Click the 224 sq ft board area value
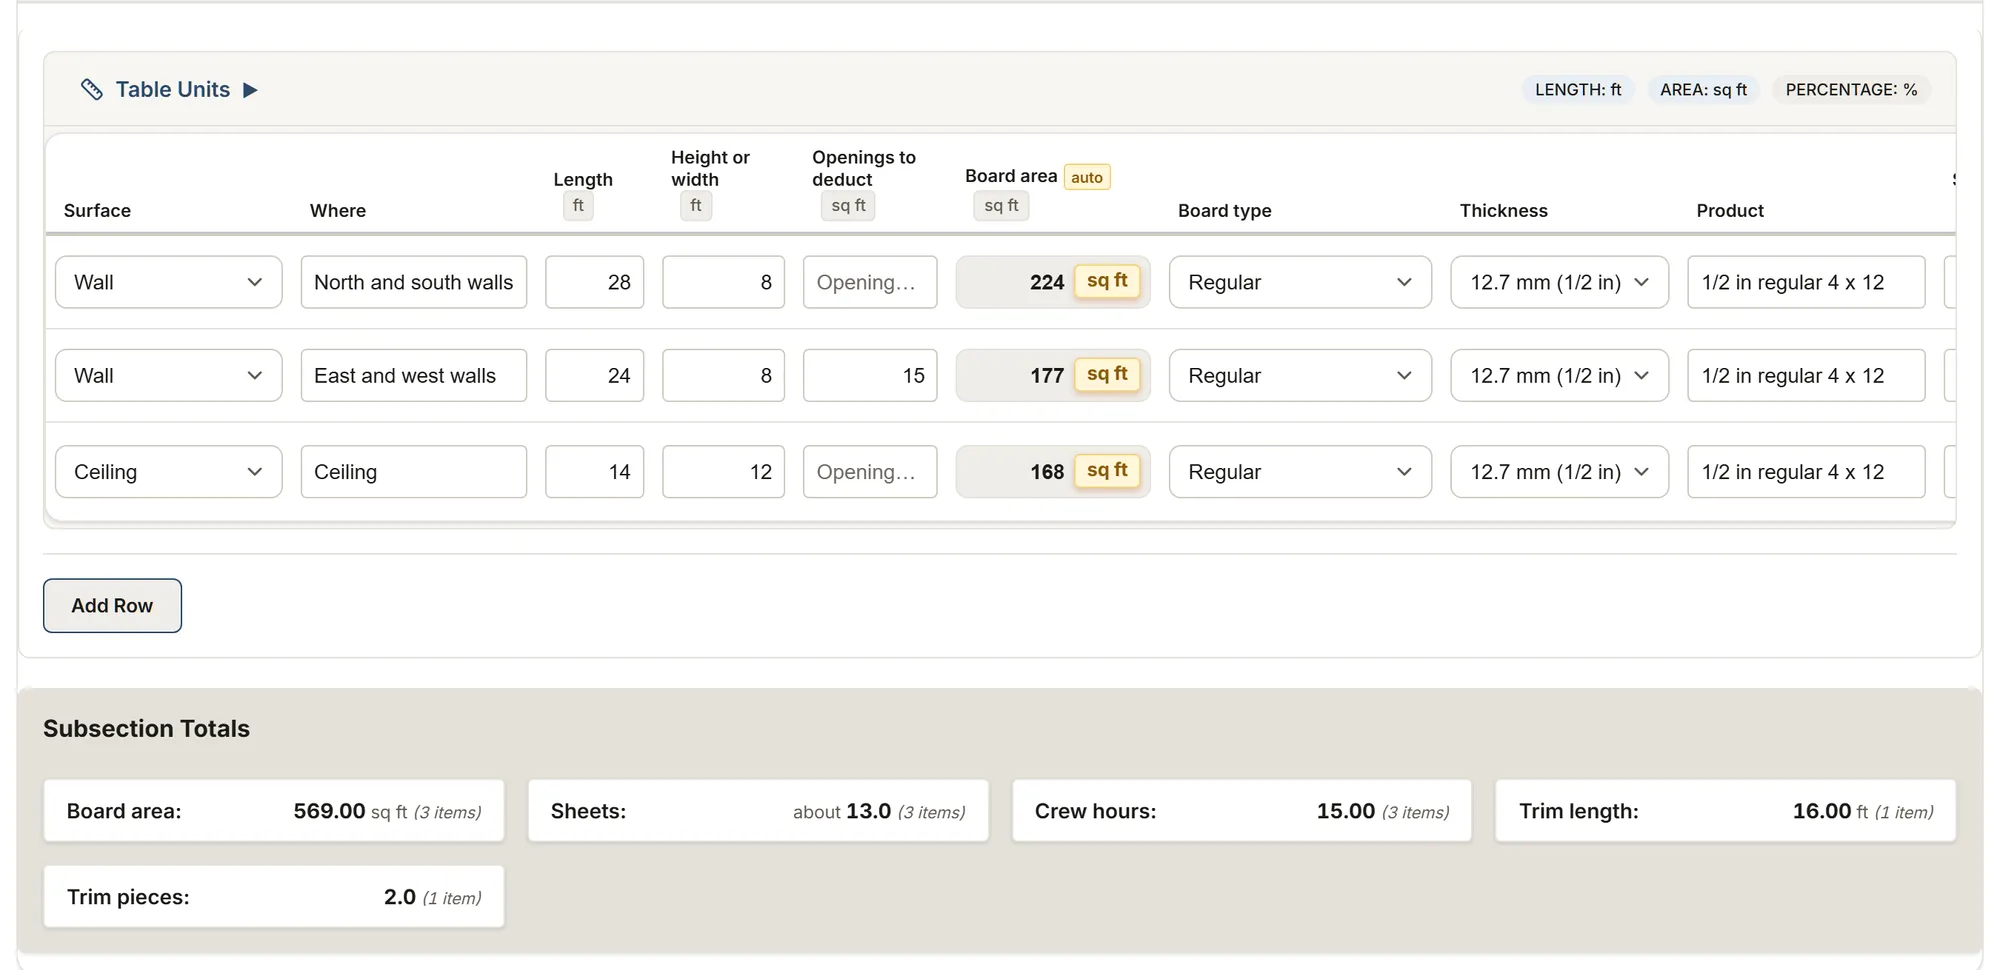The height and width of the screenshot is (970, 2000). click(x=1053, y=282)
